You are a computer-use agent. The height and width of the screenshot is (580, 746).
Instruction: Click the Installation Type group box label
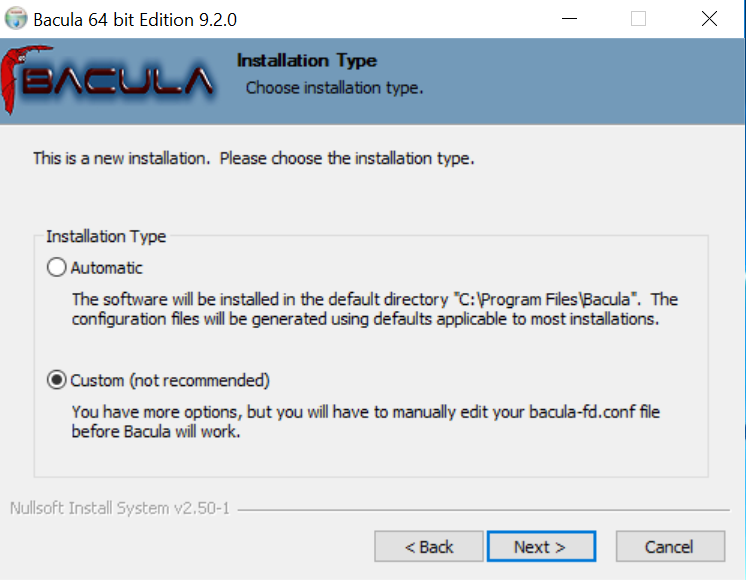pos(106,236)
